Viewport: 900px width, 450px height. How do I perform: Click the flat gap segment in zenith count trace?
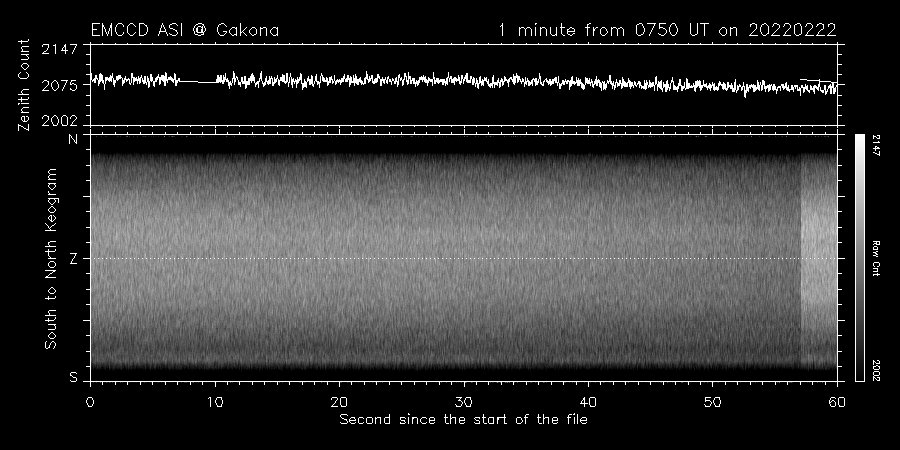pyautogui.click(x=198, y=82)
